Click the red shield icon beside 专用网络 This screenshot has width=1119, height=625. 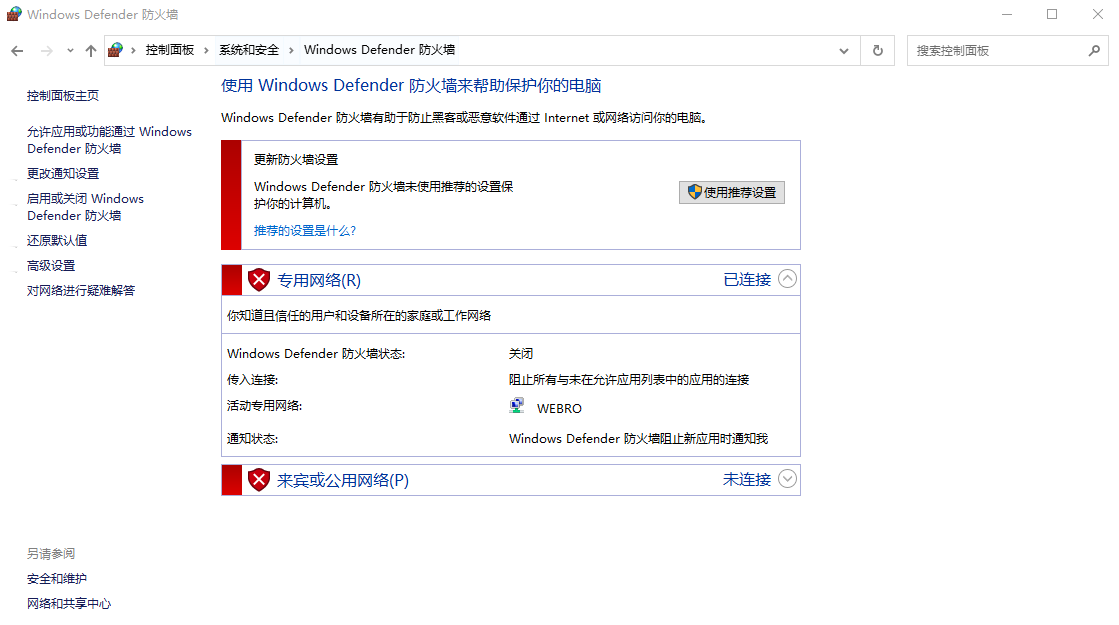(258, 280)
